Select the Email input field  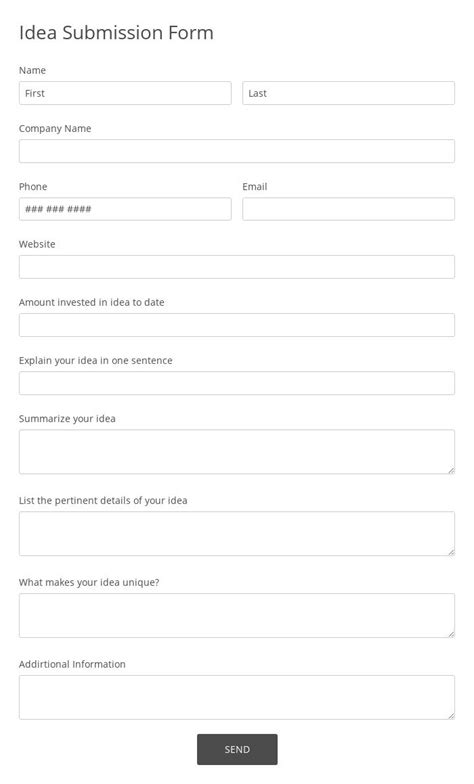[x=348, y=209]
